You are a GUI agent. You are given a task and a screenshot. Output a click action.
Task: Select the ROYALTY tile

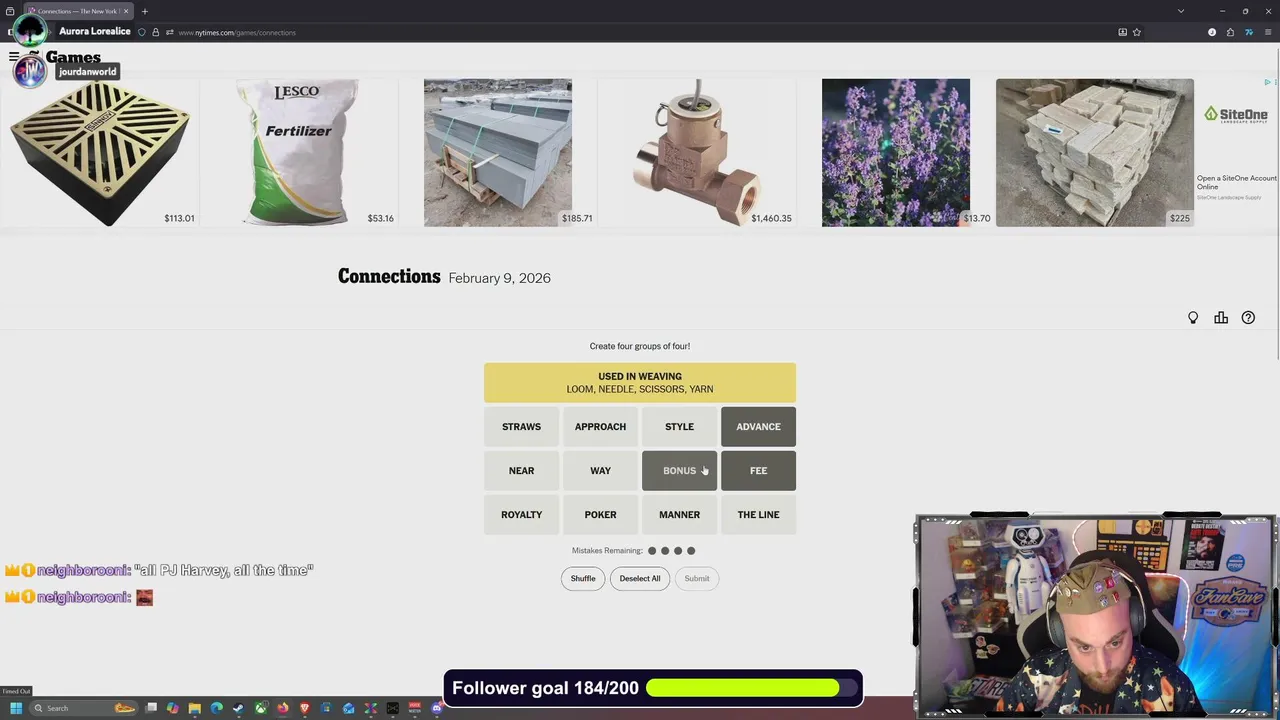[521, 515]
